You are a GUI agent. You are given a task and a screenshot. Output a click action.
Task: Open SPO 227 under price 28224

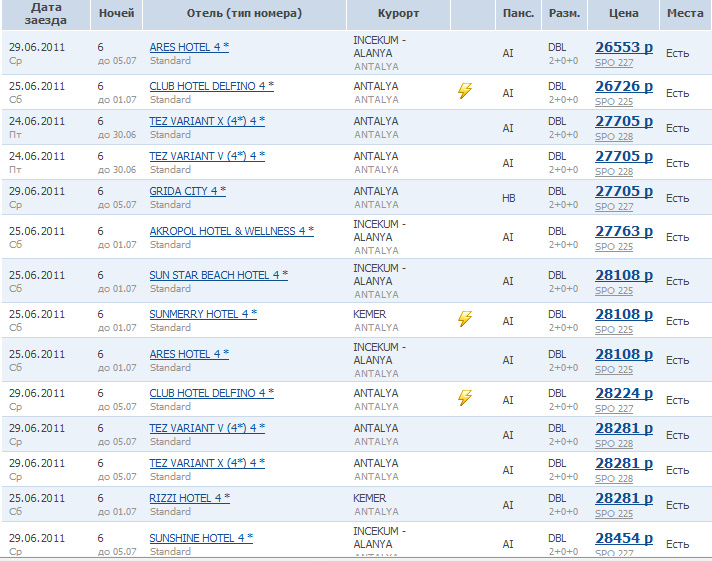[x=614, y=409]
